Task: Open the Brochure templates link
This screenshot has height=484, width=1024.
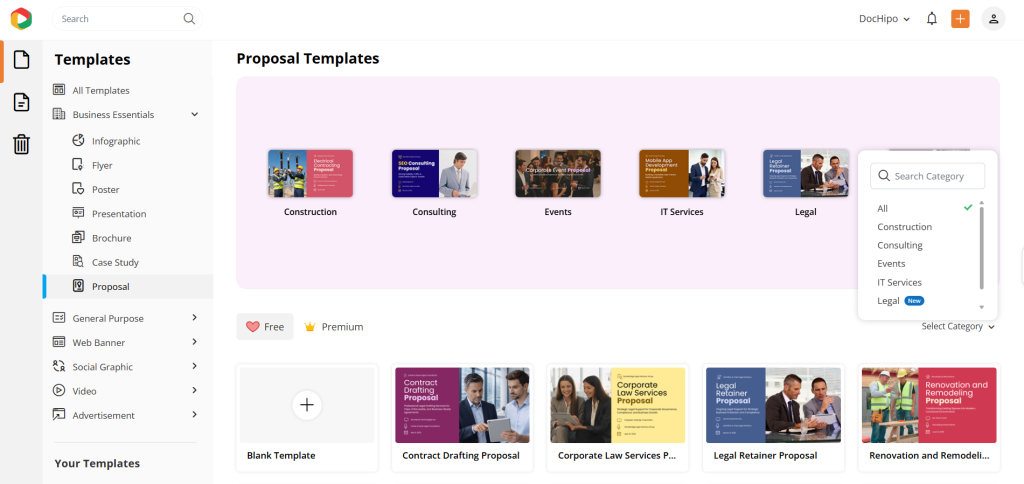Action: click(112, 238)
